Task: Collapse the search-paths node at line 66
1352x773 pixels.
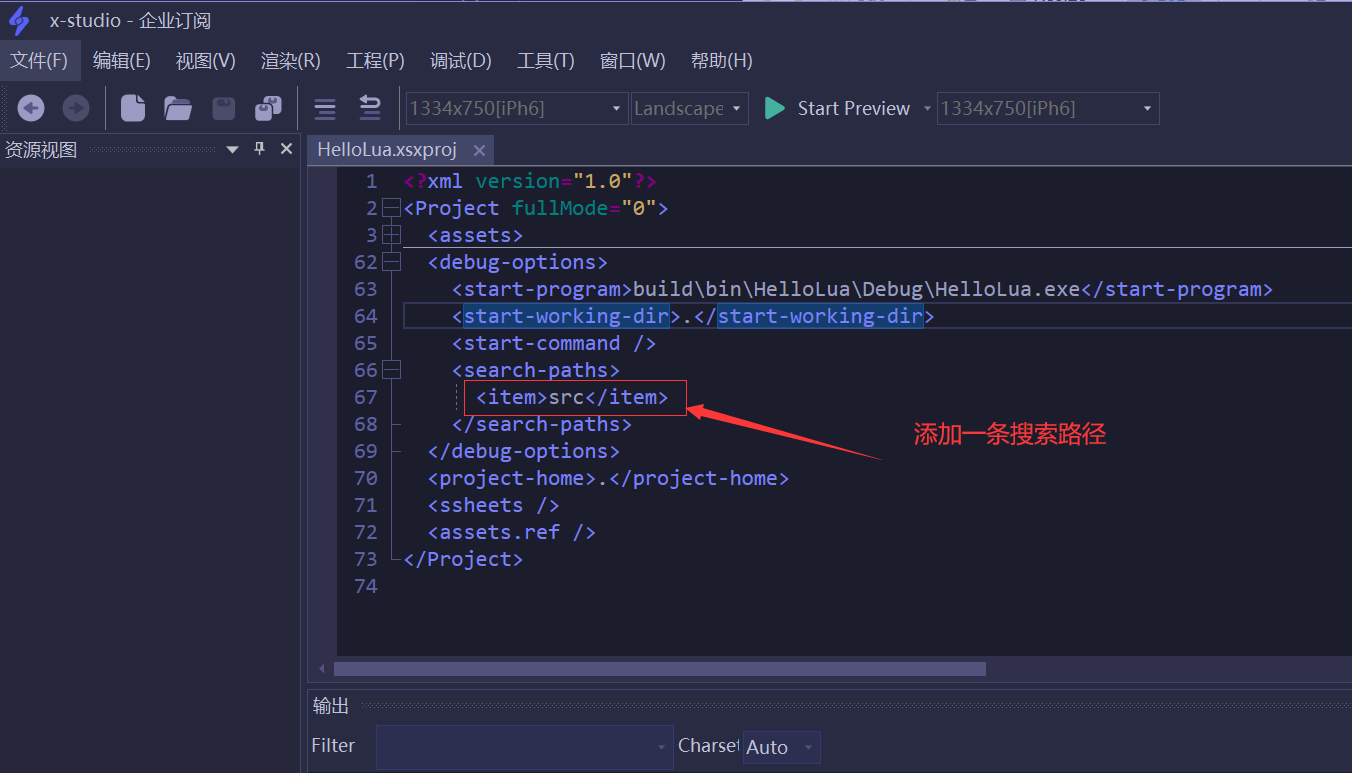Action: coord(391,370)
